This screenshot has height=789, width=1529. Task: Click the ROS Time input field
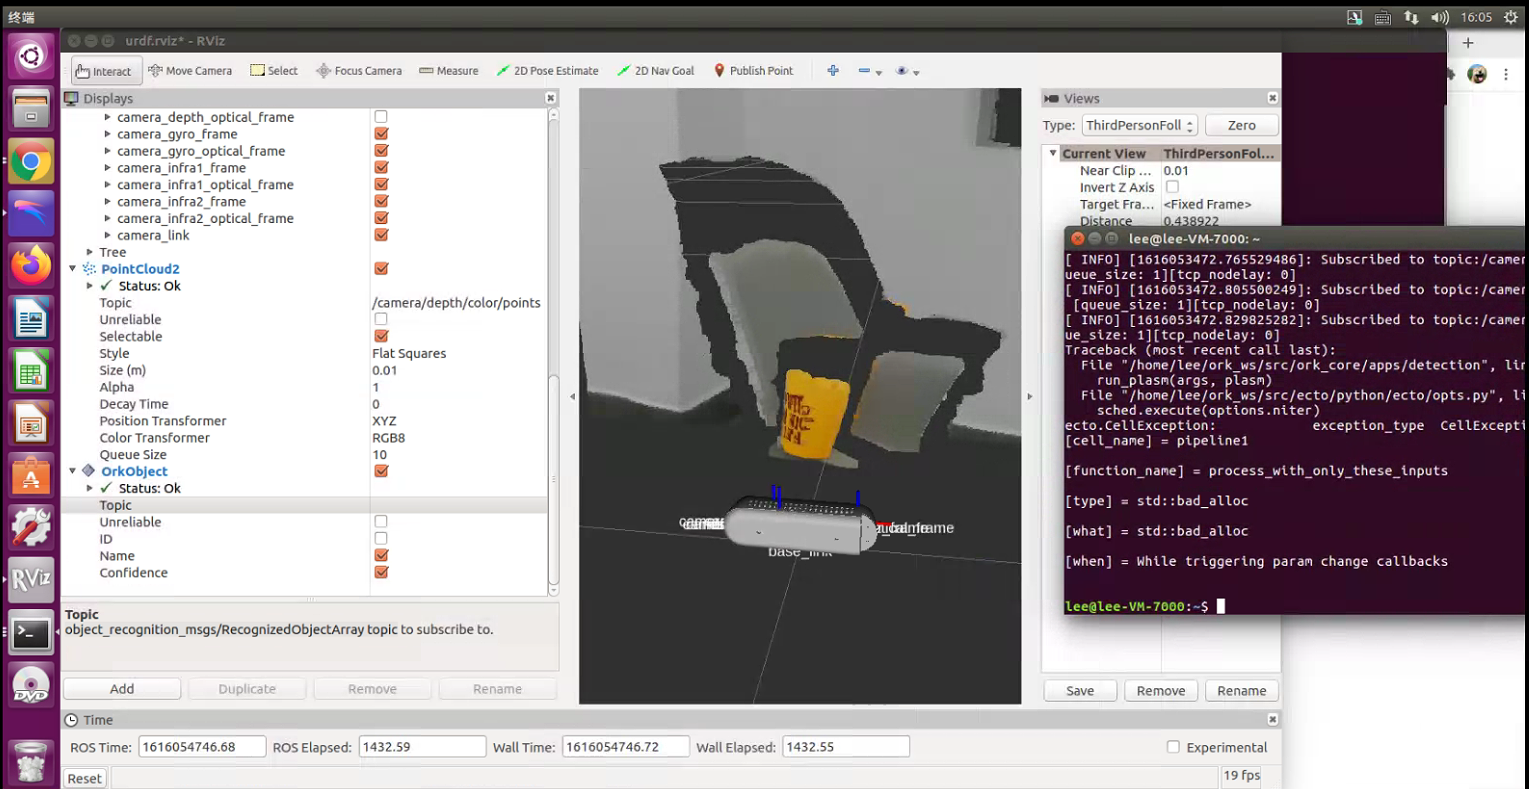click(x=202, y=747)
